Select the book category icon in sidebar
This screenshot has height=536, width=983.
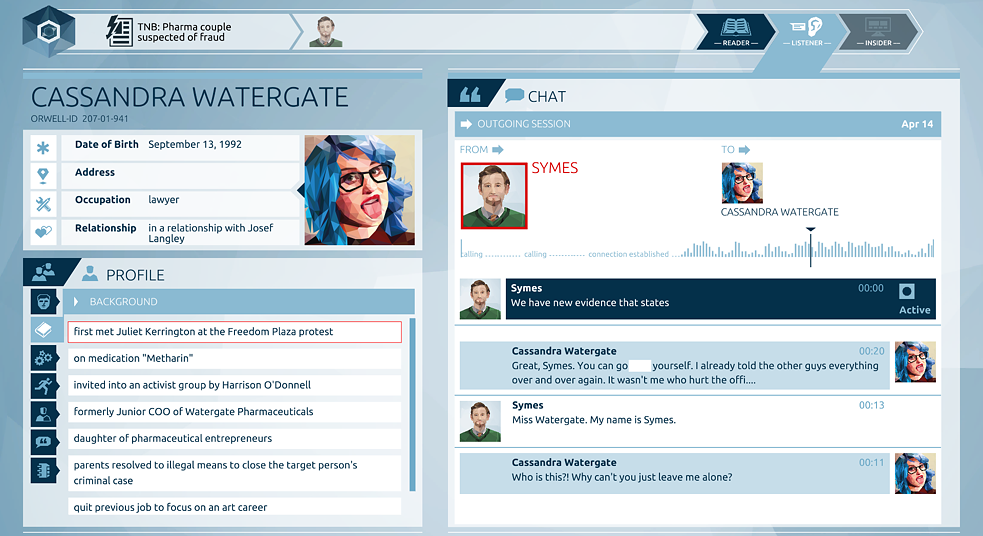[44, 330]
